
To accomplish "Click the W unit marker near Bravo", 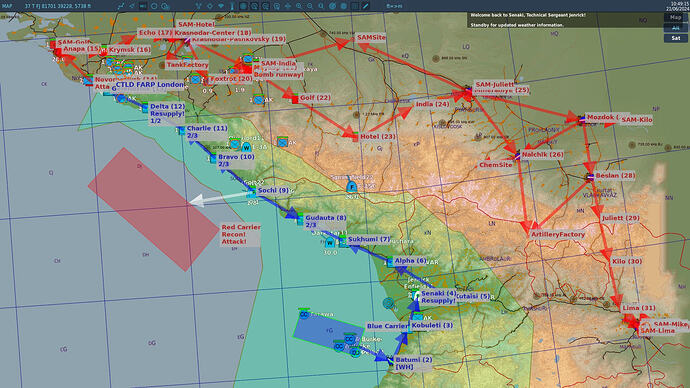I will point(246,147).
